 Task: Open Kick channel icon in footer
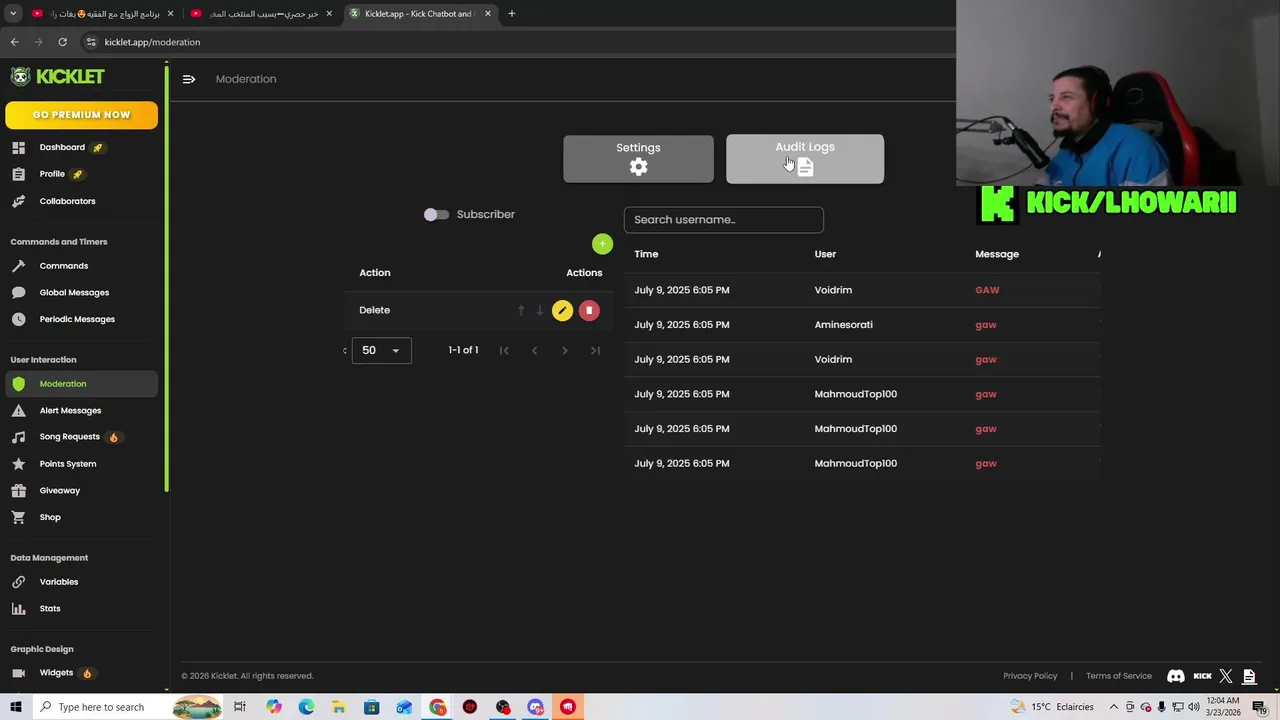[1203, 676]
